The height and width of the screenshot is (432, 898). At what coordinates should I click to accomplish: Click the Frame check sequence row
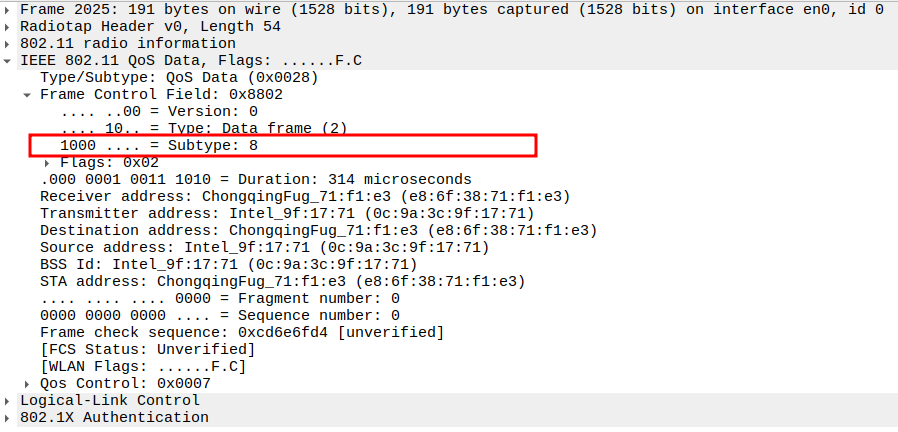pyautogui.click(x=241, y=332)
